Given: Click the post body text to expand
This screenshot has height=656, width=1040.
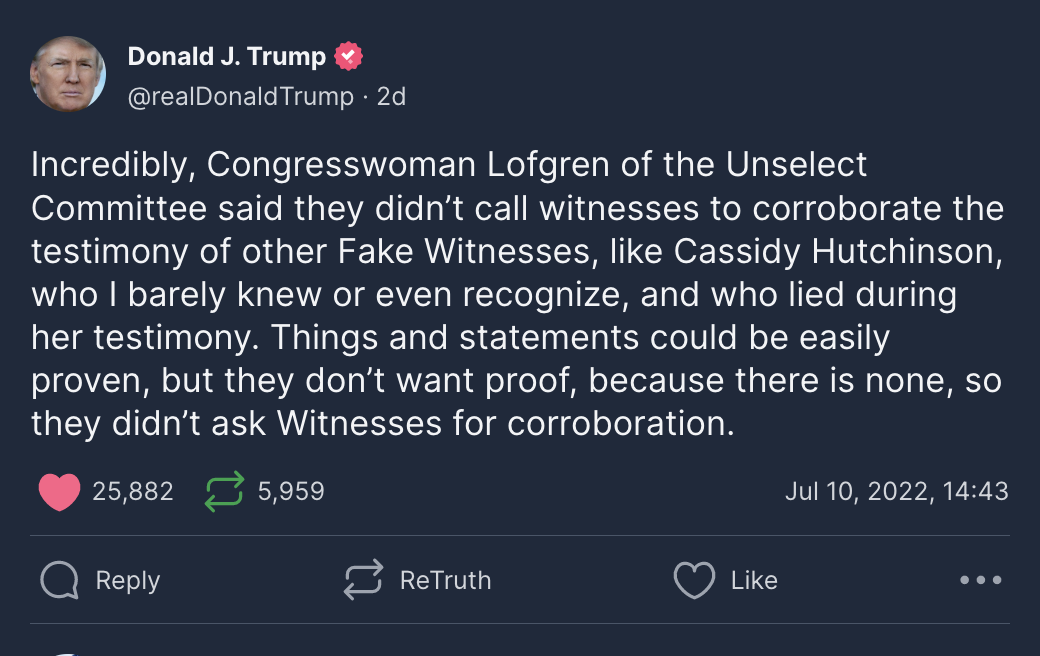Looking at the screenshot, I should [x=517, y=294].
